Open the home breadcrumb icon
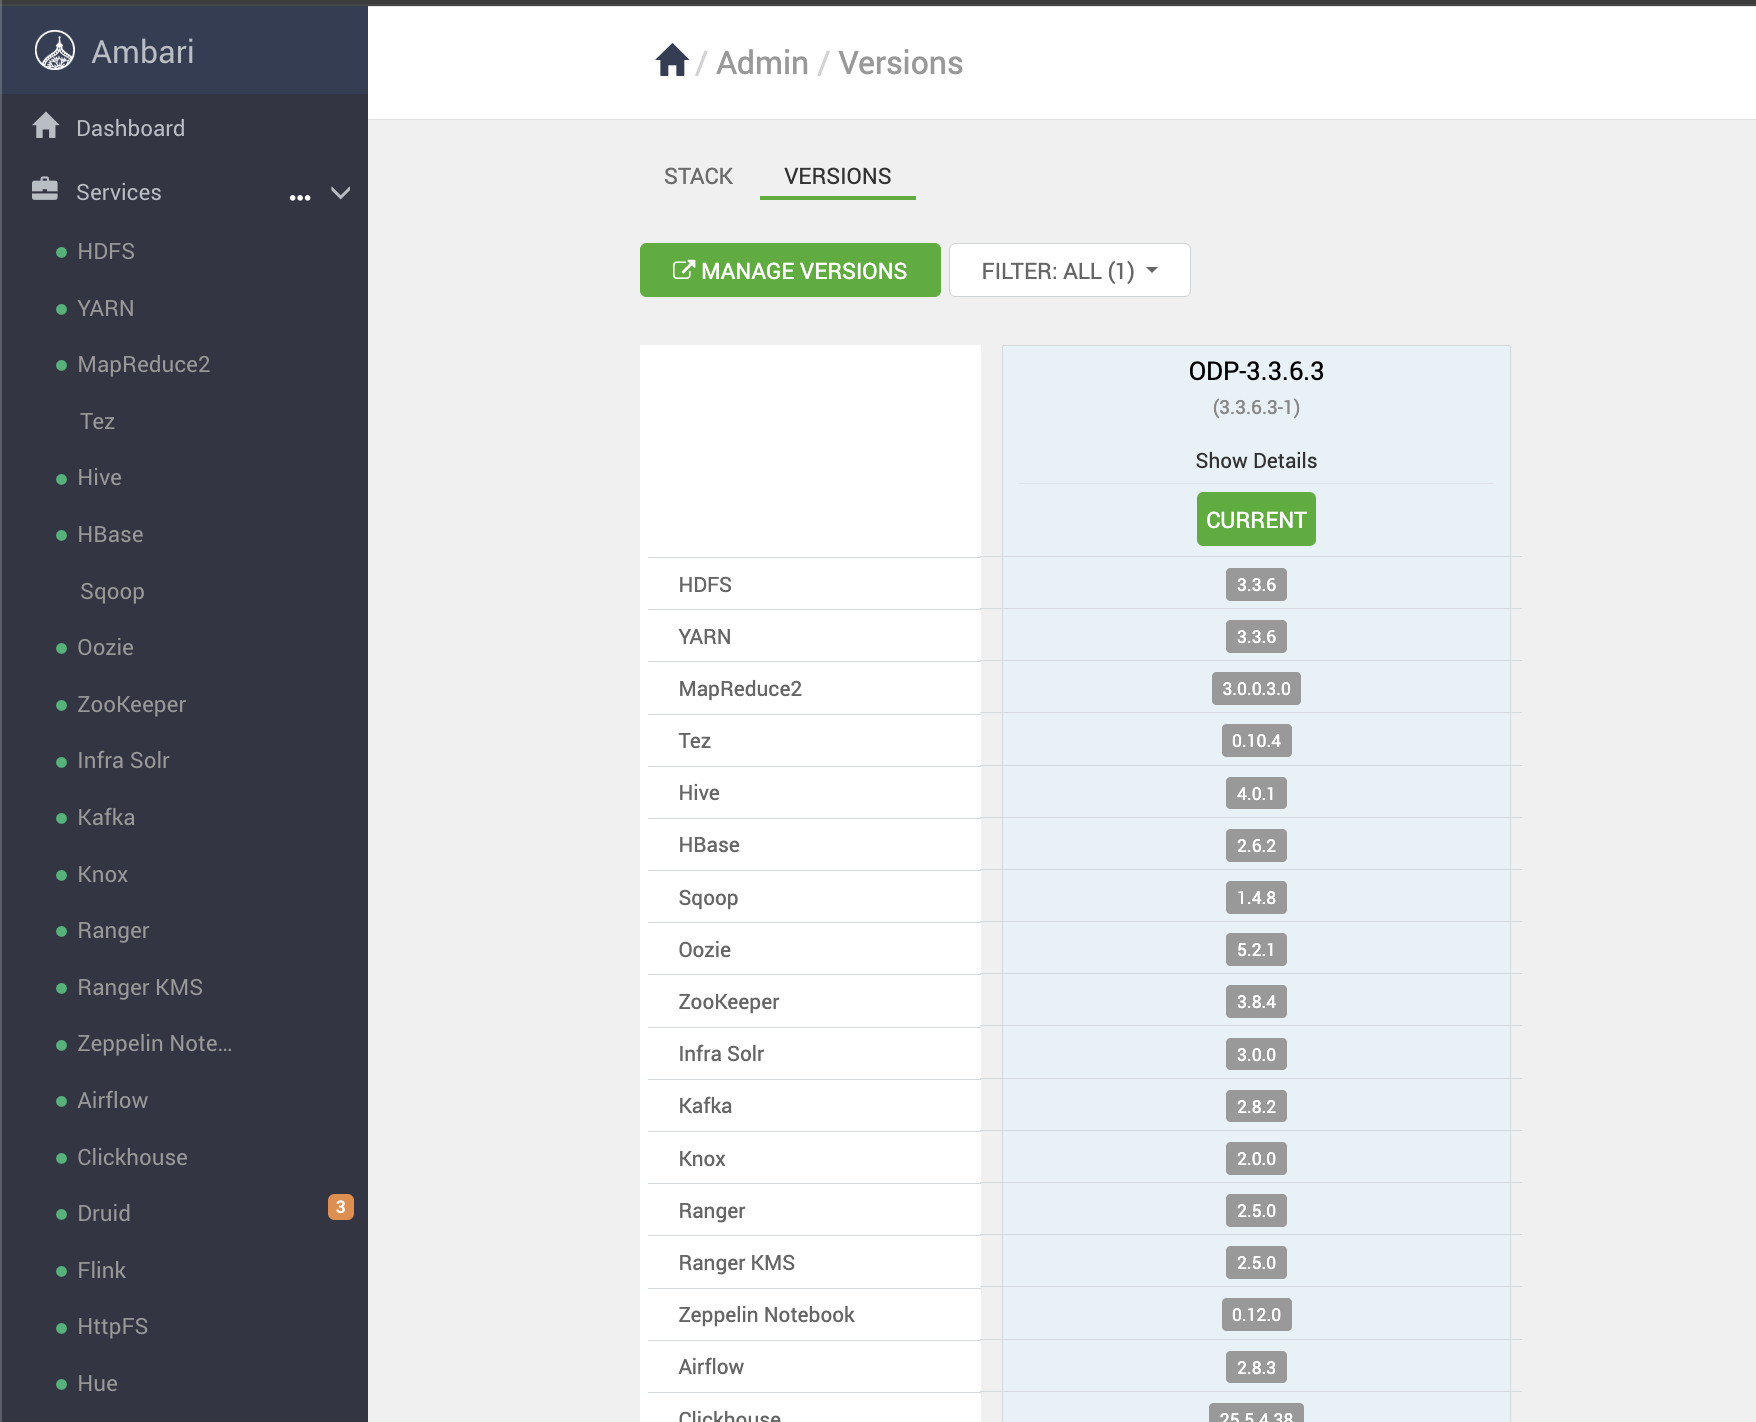This screenshot has width=1756, height=1422. (x=672, y=61)
